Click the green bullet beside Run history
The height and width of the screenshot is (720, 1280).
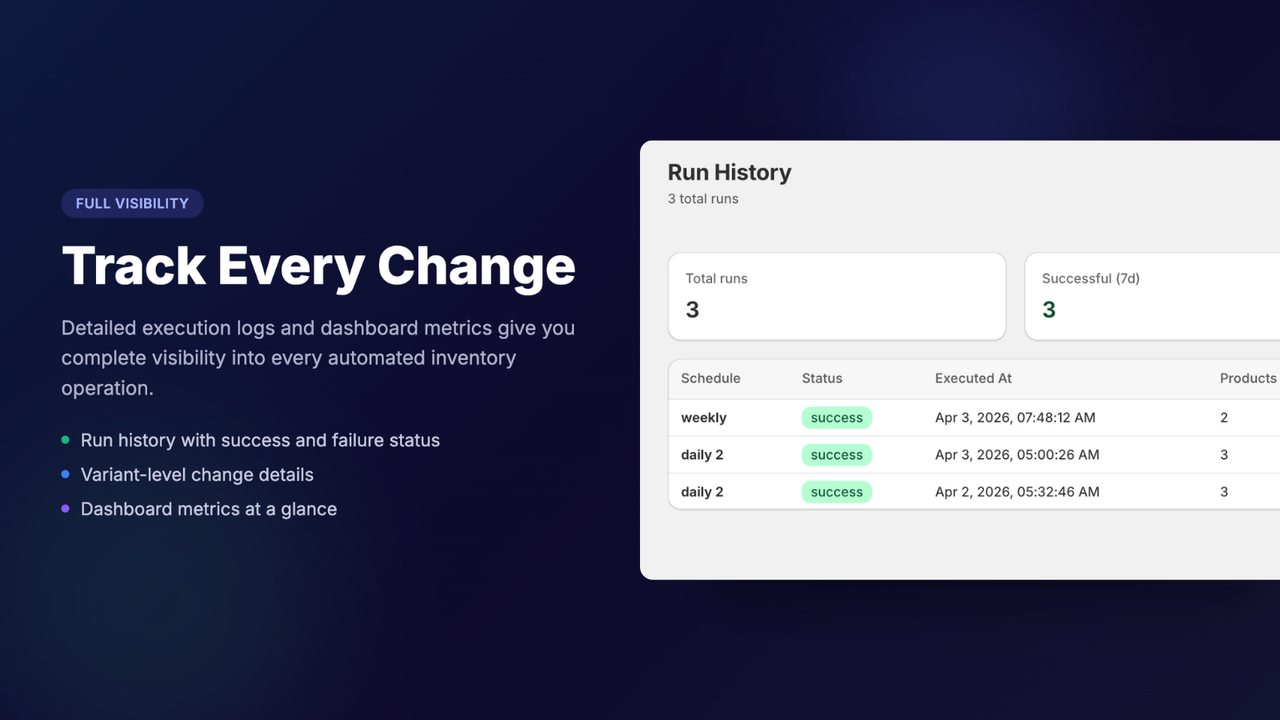tap(65, 440)
